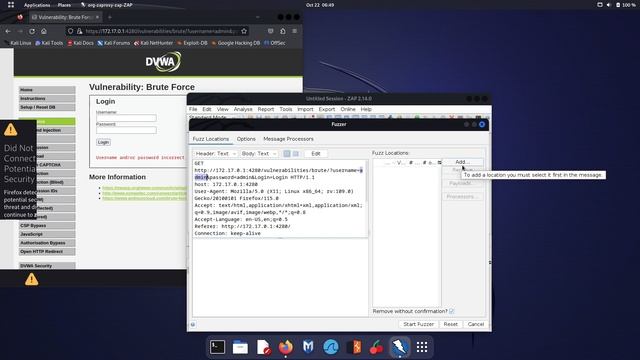Go to Firefox home page icon
The height and width of the screenshot is (360, 640).
(44, 31)
